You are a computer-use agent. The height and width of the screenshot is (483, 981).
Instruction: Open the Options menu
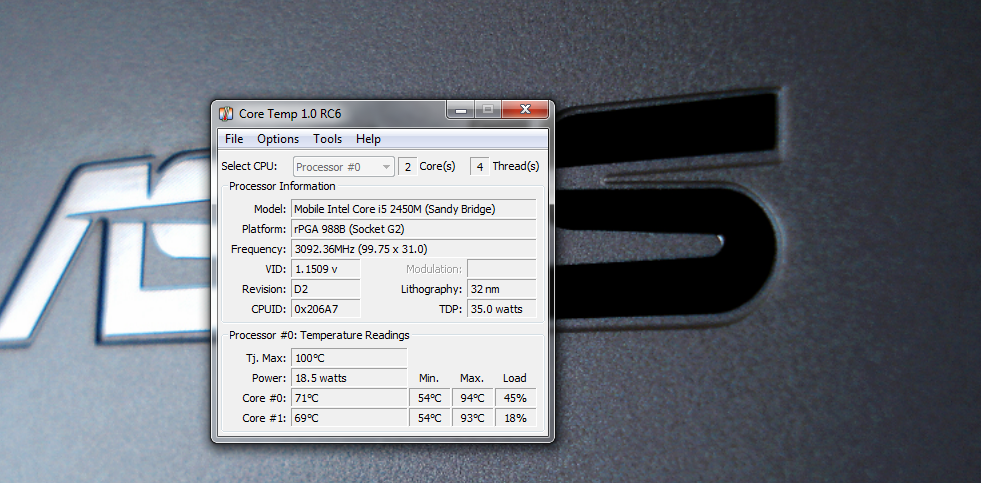[x=278, y=139]
